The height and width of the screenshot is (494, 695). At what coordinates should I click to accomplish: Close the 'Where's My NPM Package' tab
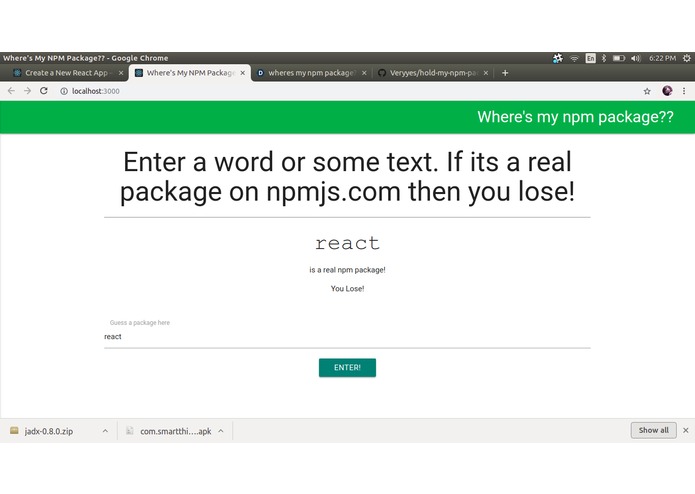click(242, 73)
